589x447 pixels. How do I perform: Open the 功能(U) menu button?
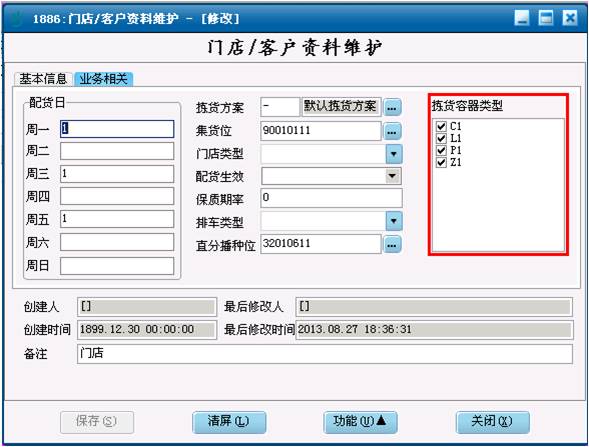coord(360,422)
